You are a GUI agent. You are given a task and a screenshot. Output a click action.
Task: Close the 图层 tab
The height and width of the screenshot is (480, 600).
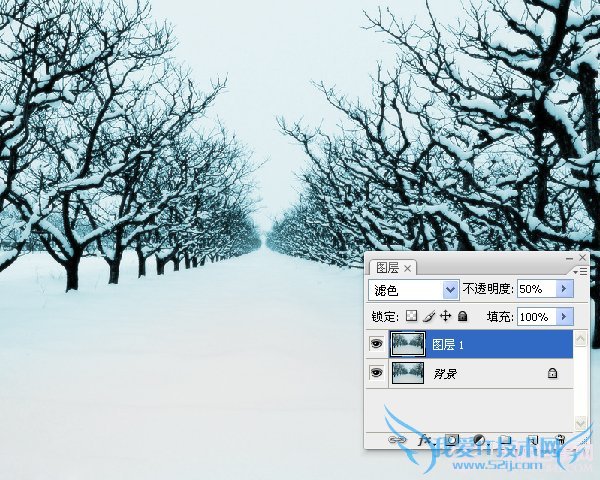click(408, 268)
